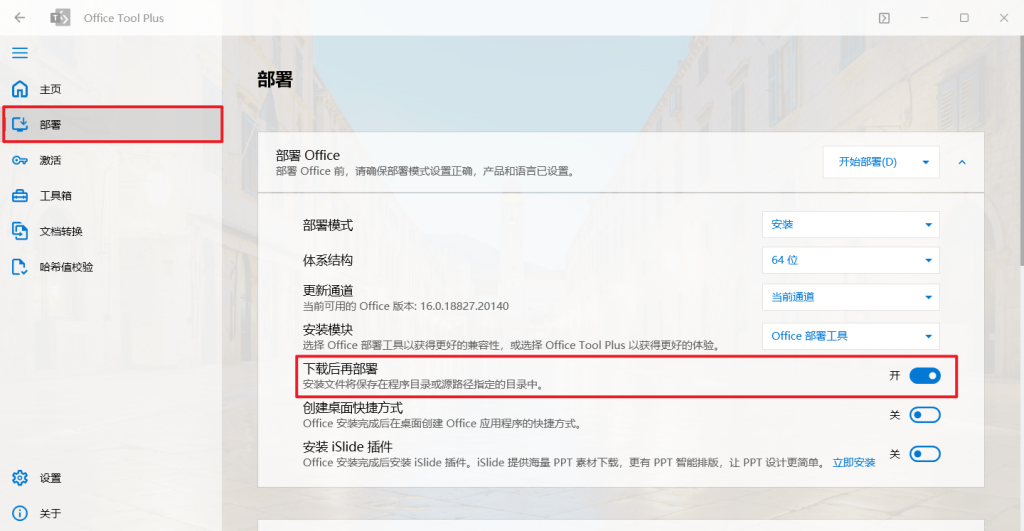The height and width of the screenshot is (531, 1024).
Task: Click the home icon beside 主页
Action: [x=20, y=89]
